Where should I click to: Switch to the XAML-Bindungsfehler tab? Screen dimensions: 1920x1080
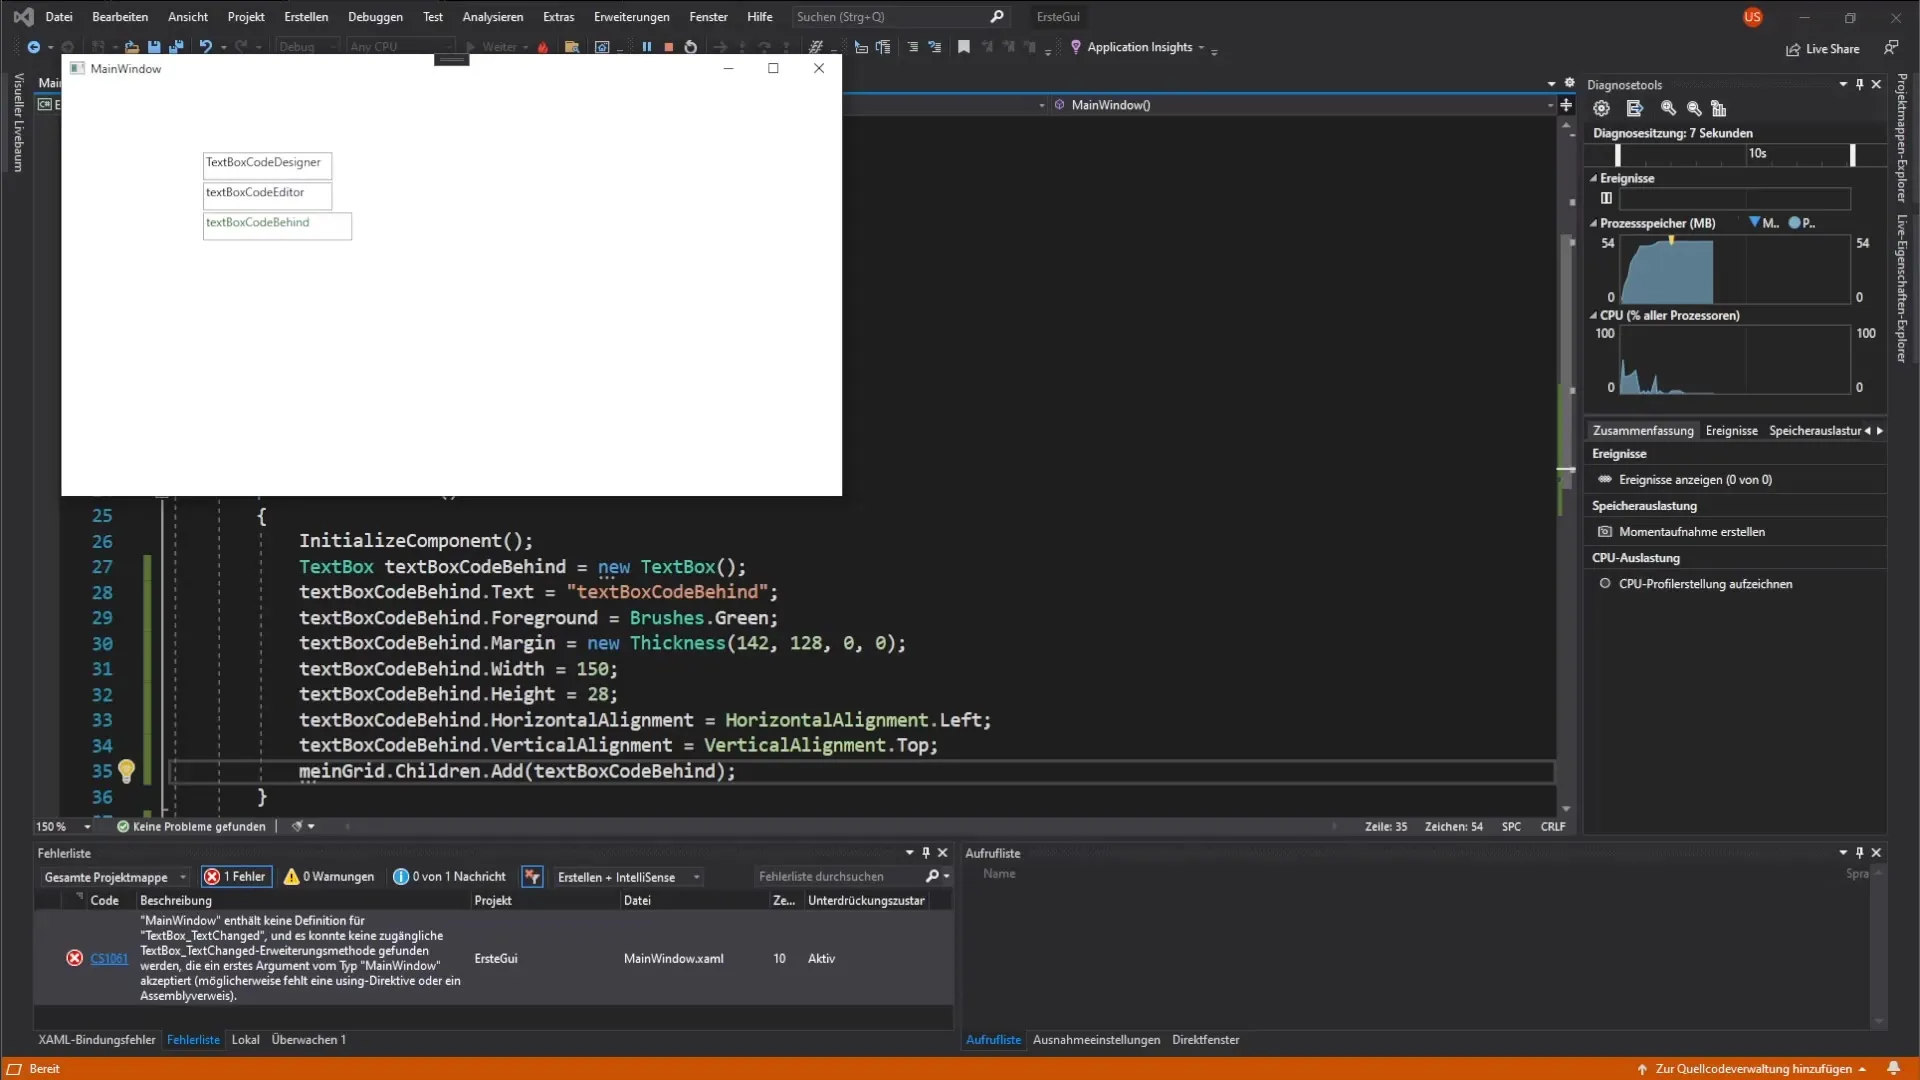pos(97,1040)
